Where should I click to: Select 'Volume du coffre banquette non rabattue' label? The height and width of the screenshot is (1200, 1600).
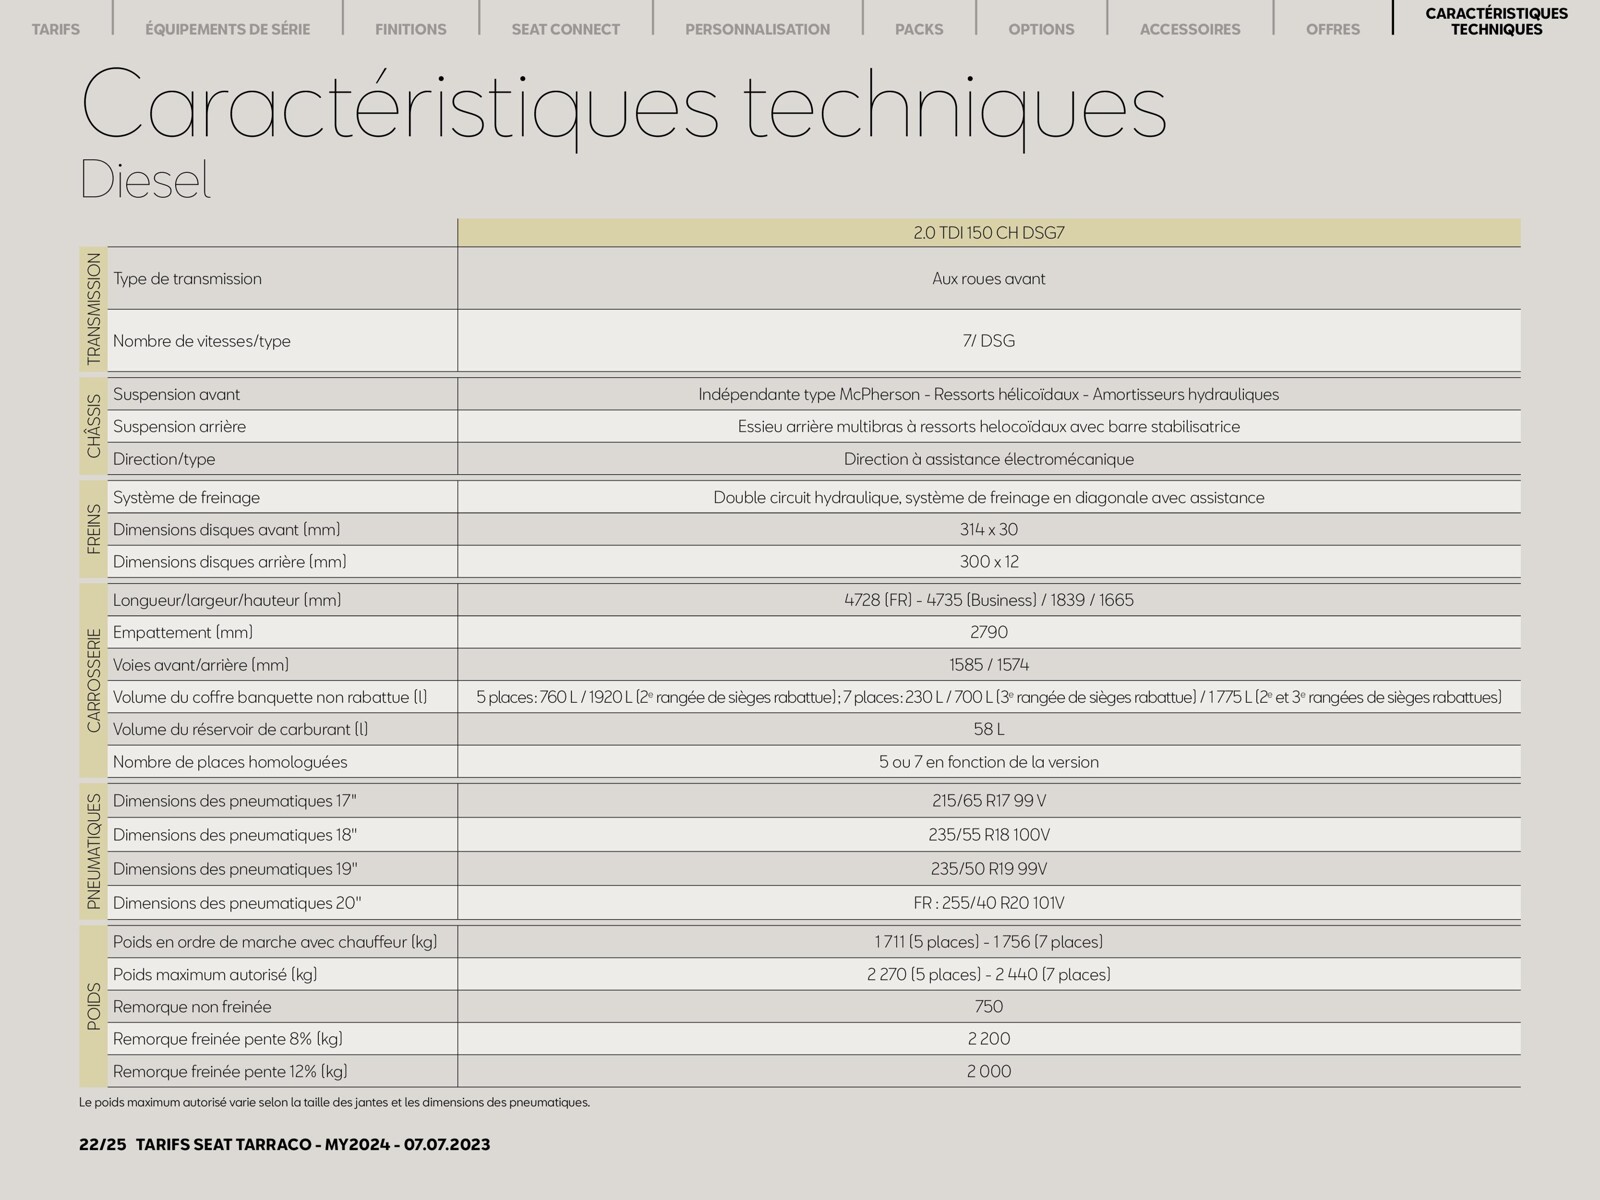(270, 697)
